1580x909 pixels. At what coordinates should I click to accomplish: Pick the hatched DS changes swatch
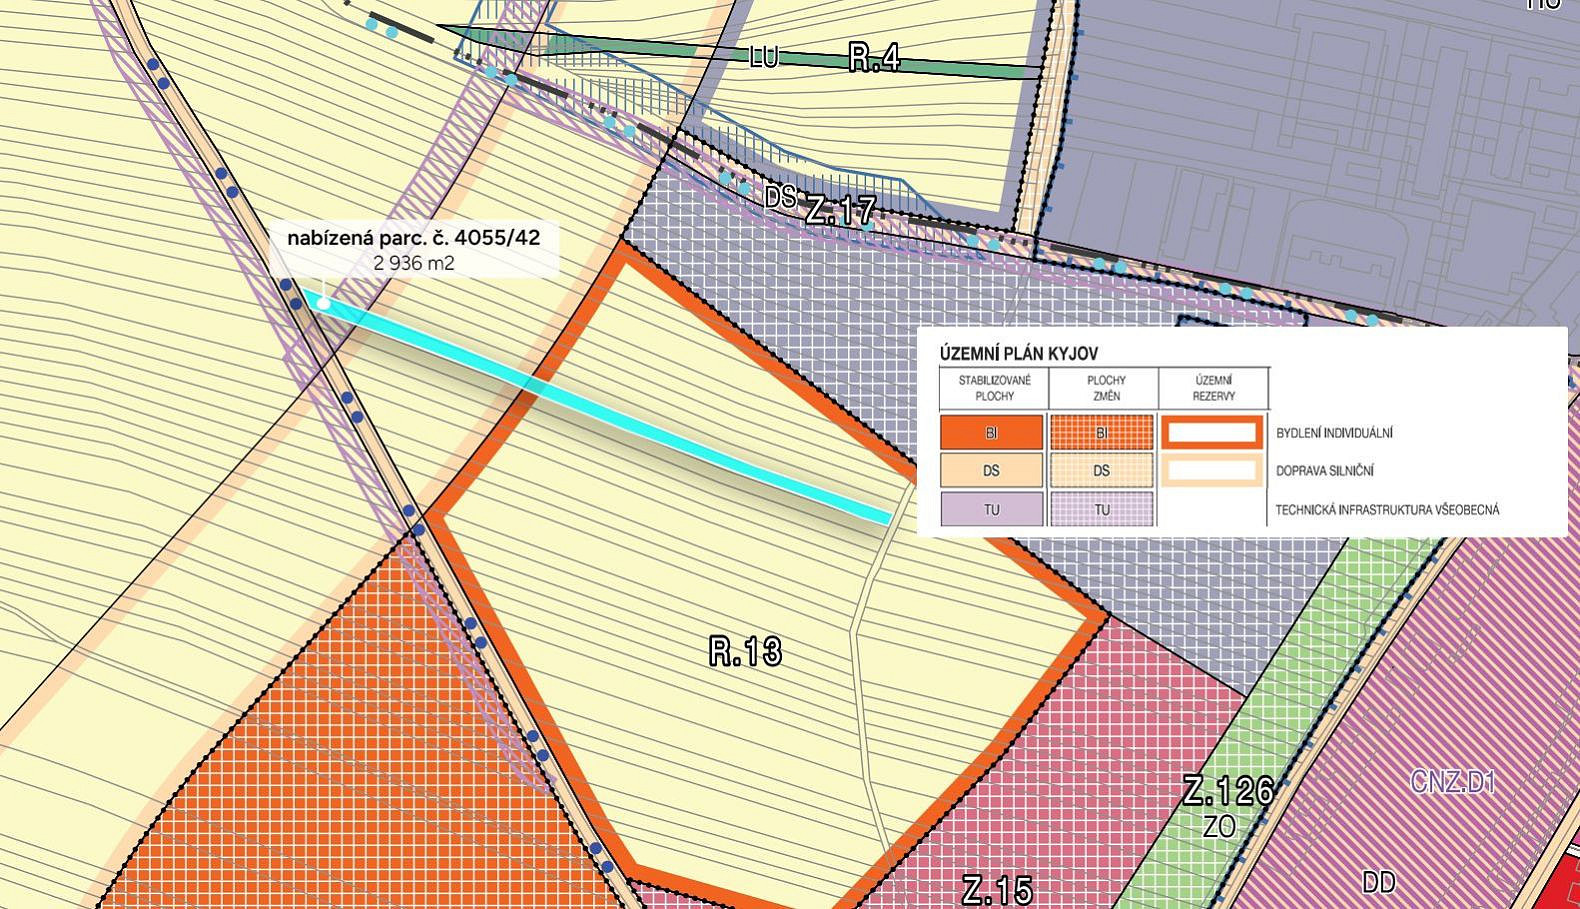(1101, 471)
